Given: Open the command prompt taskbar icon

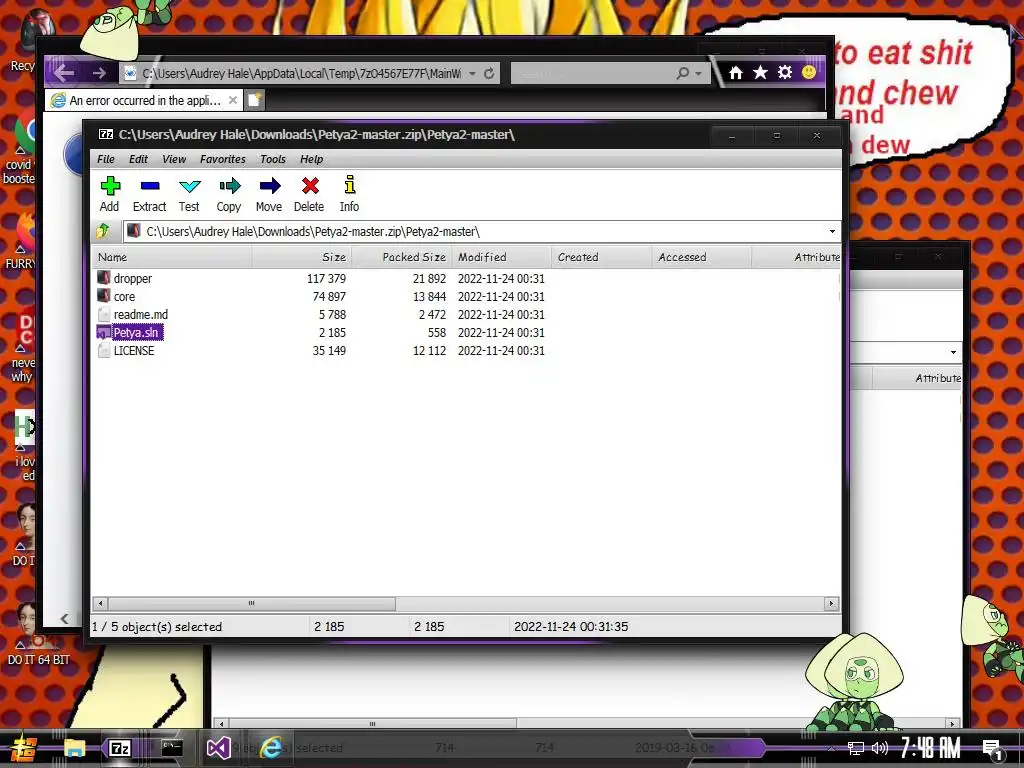Looking at the screenshot, I should (x=172, y=748).
